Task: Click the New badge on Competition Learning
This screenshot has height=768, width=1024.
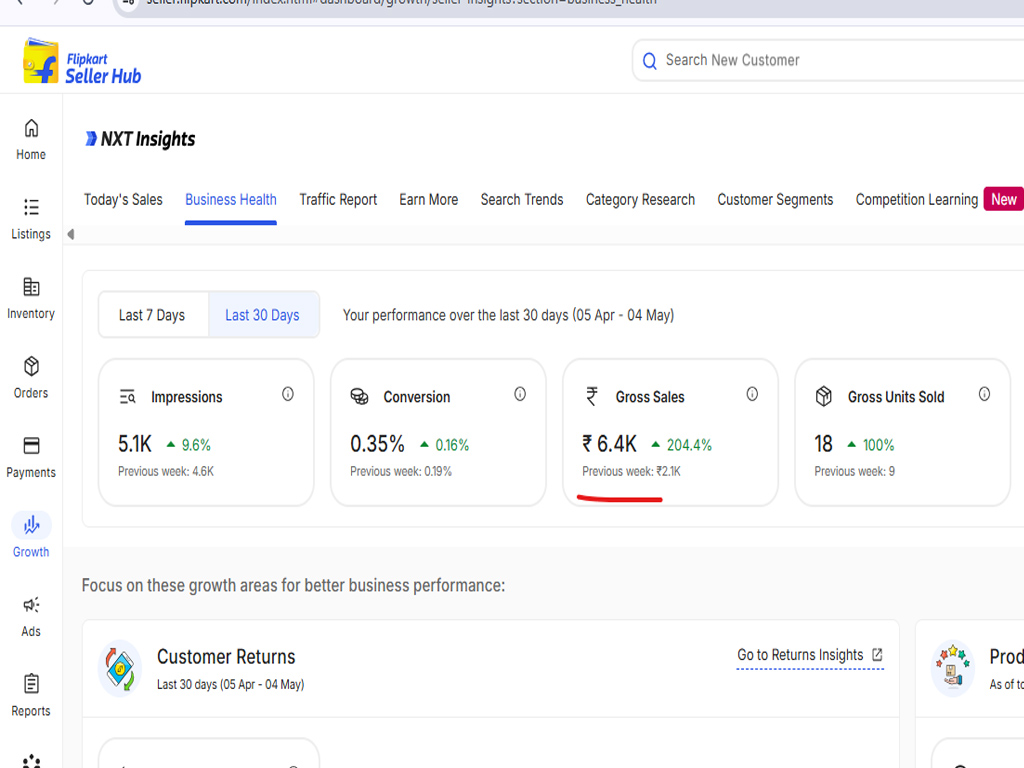Action: tap(1003, 199)
